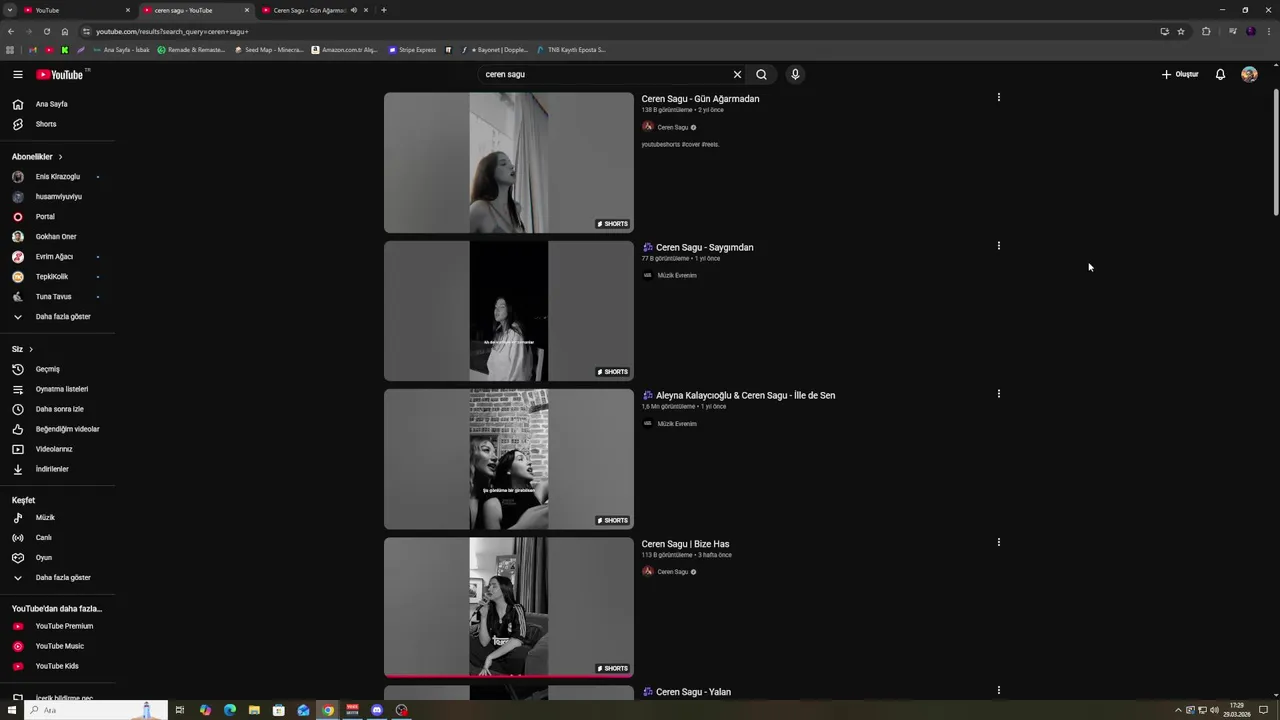Open more options for İlle de Sen result

coord(998,394)
